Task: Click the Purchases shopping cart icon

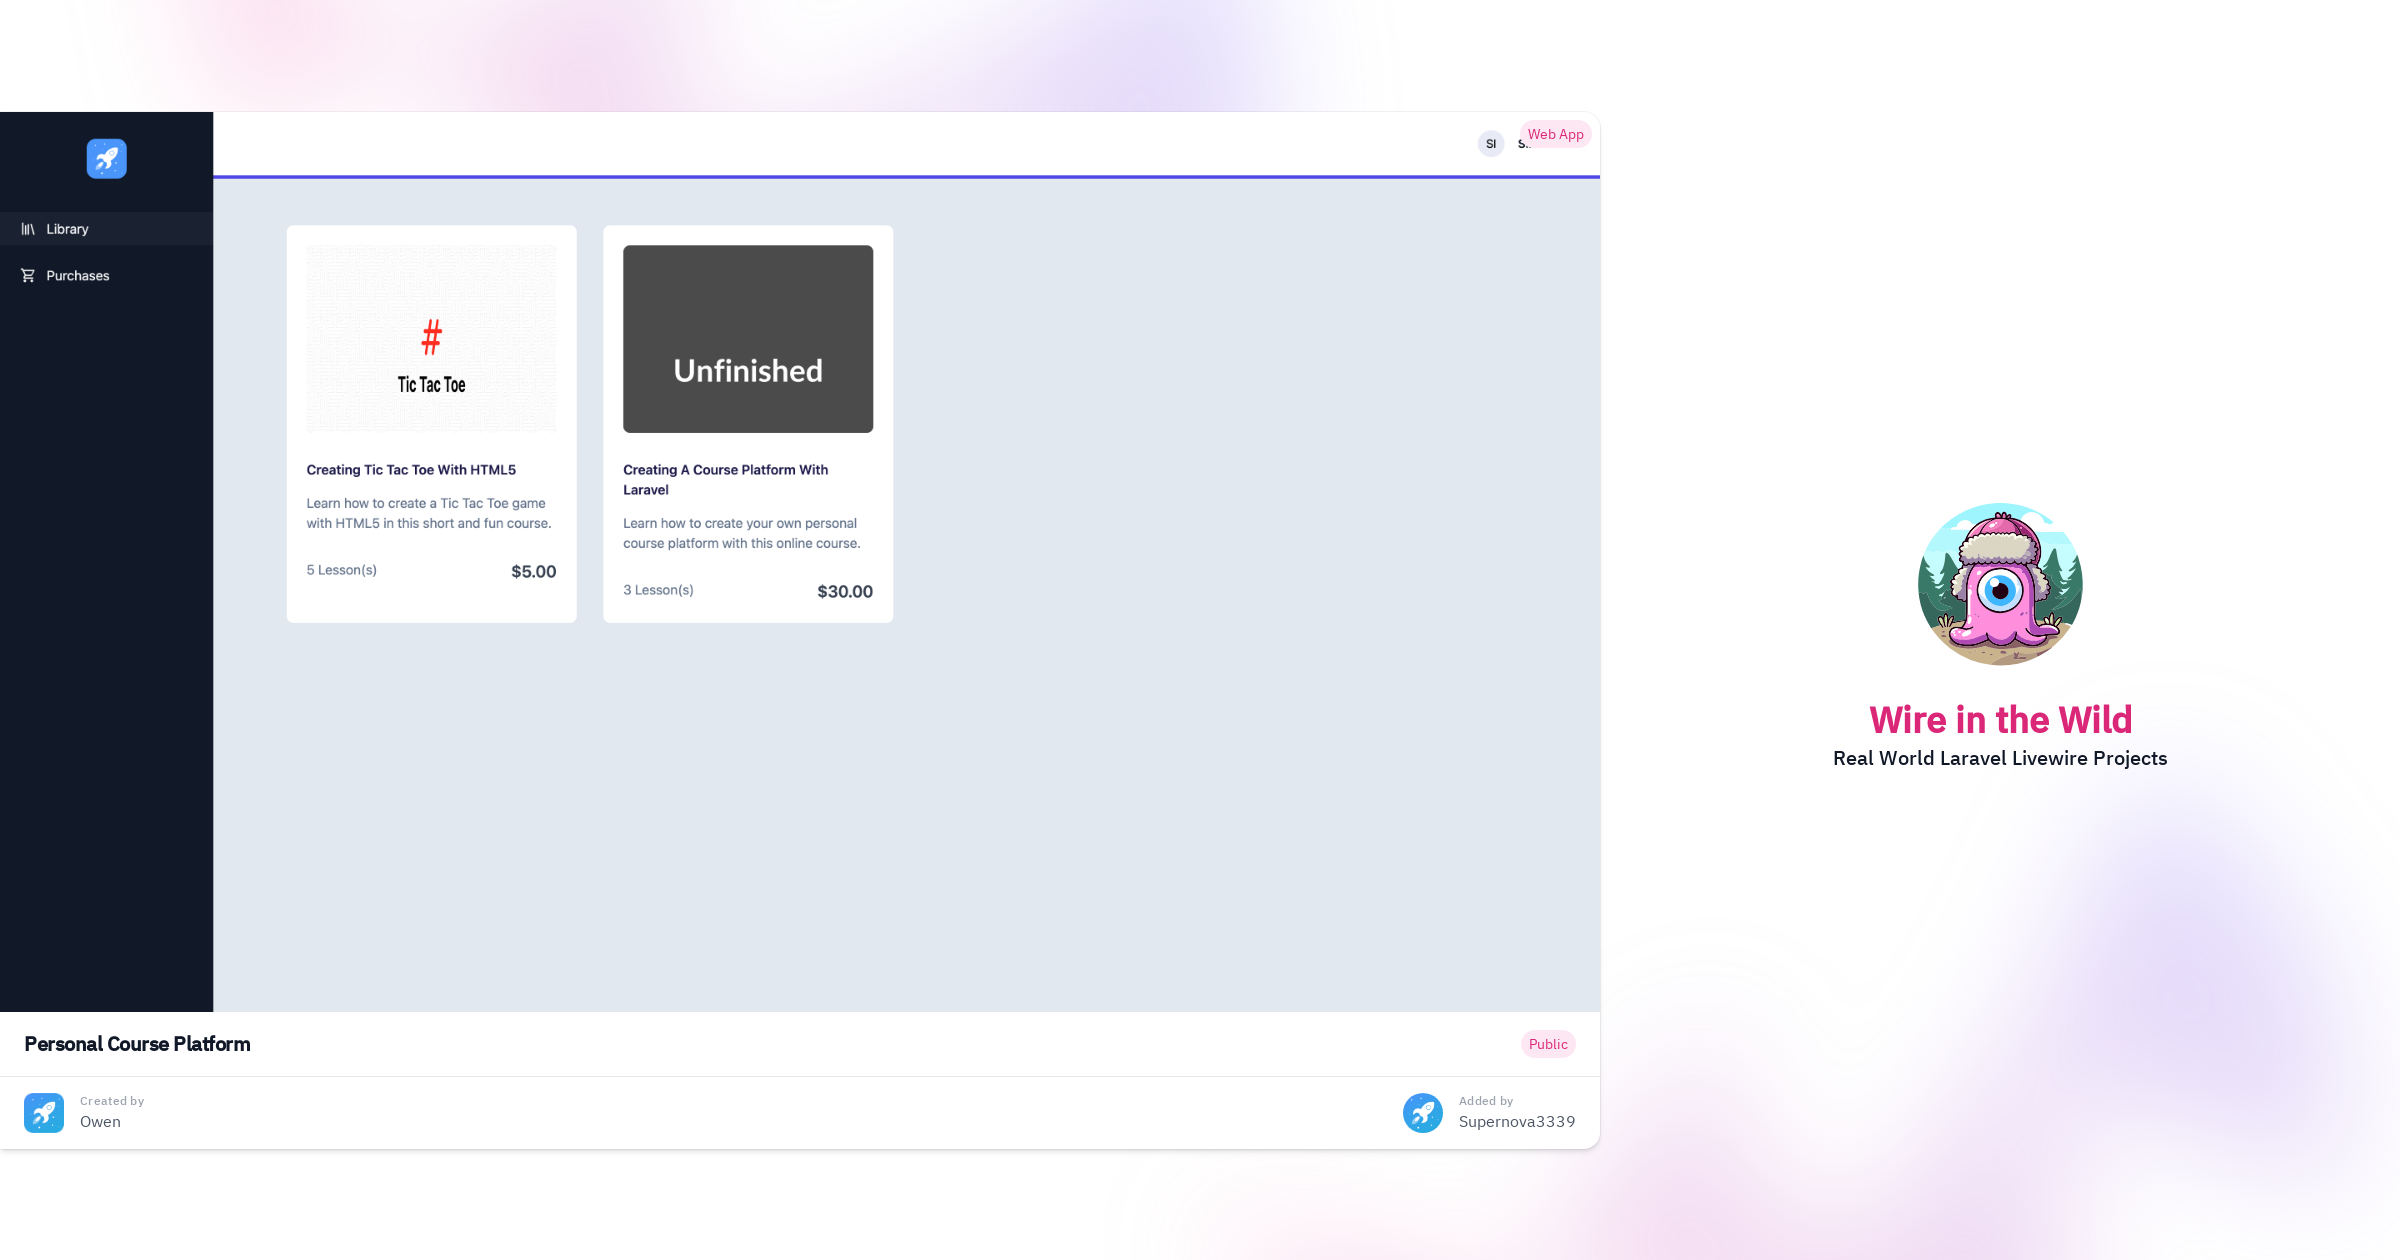Action: [x=28, y=276]
